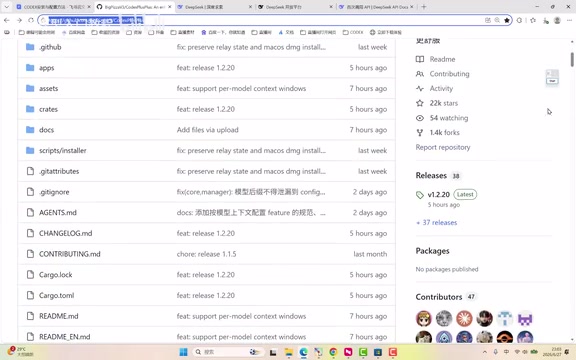Open the docs folder name link
576x360 pixels.
click(46, 130)
